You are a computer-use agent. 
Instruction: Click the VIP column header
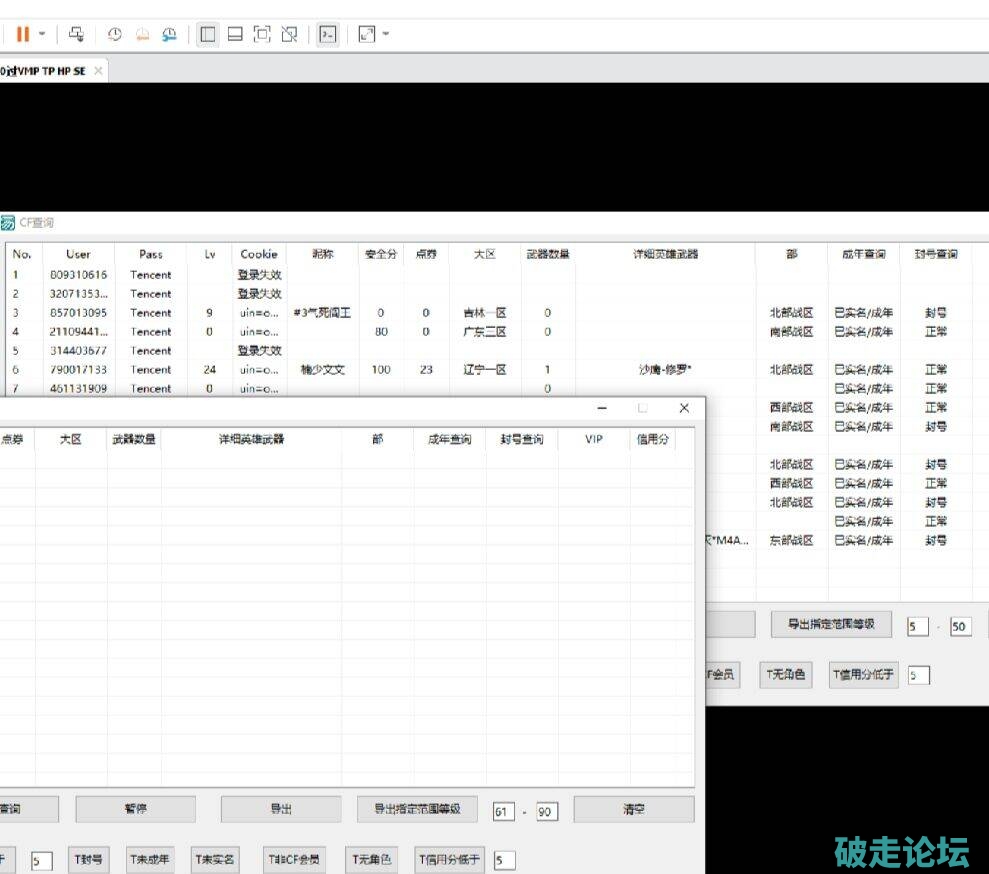click(x=594, y=439)
